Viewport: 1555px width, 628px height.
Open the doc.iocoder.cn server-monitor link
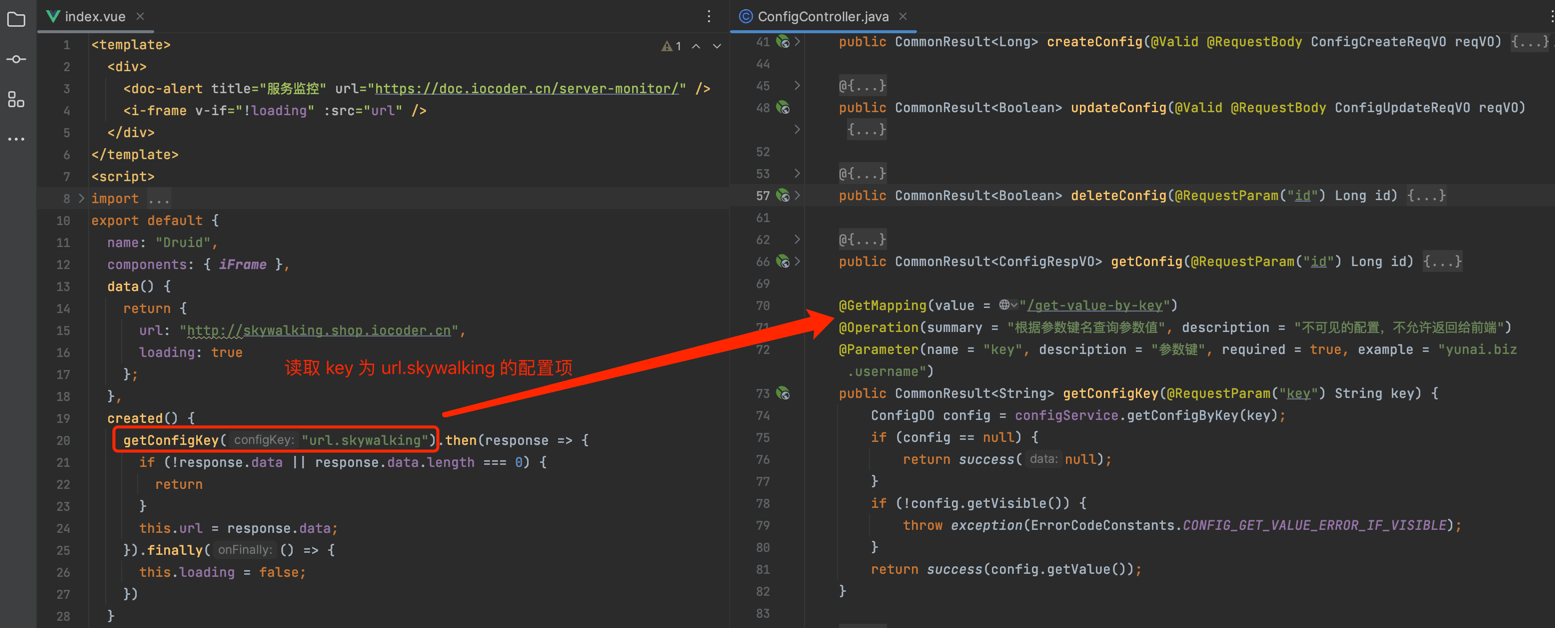click(530, 89)
